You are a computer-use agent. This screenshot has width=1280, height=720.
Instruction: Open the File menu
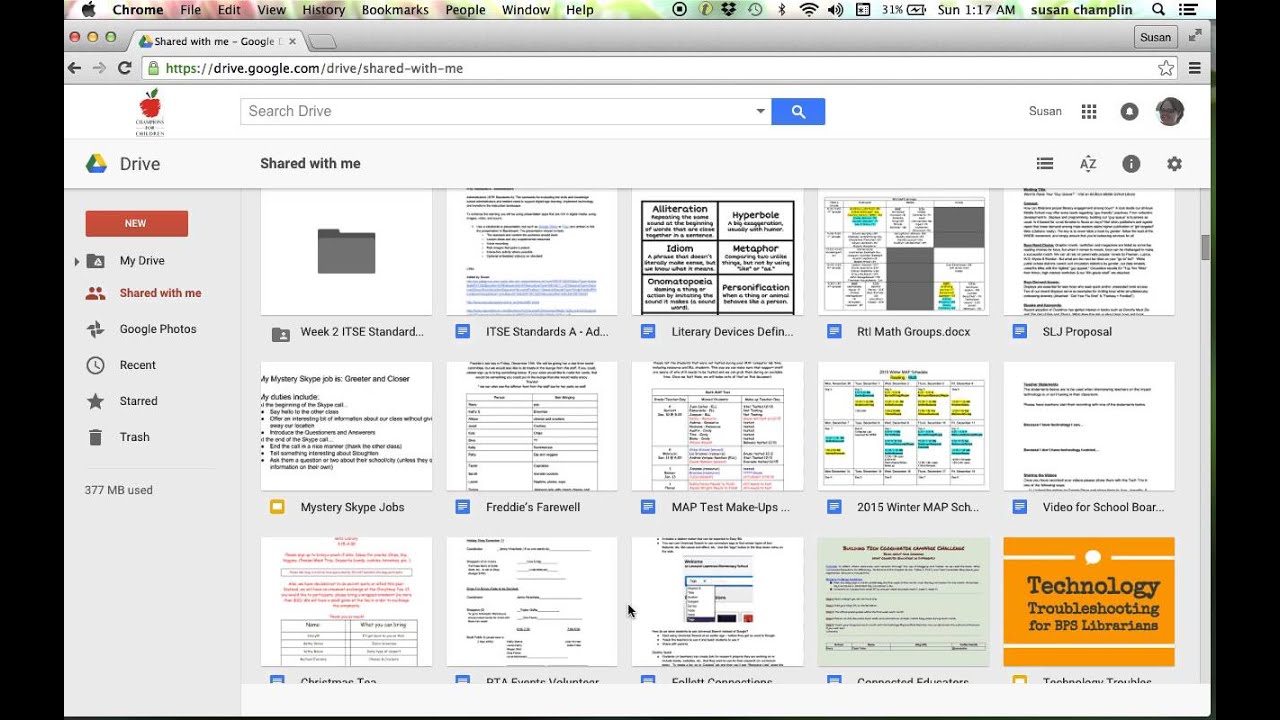point(190,10)
